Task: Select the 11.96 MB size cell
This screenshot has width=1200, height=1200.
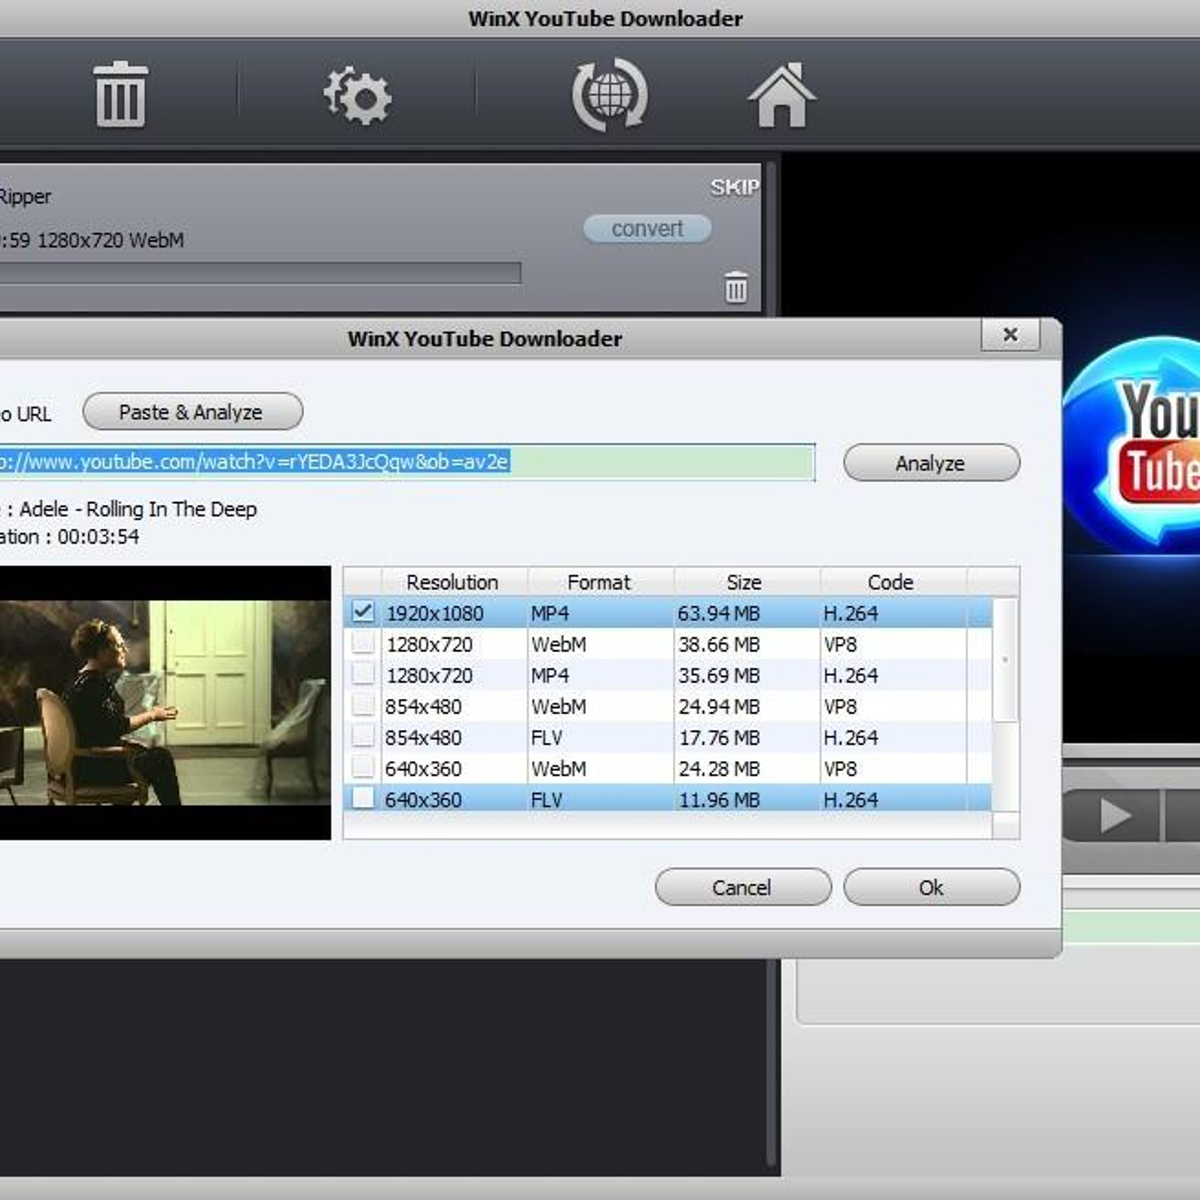Action: pos(719,800)
